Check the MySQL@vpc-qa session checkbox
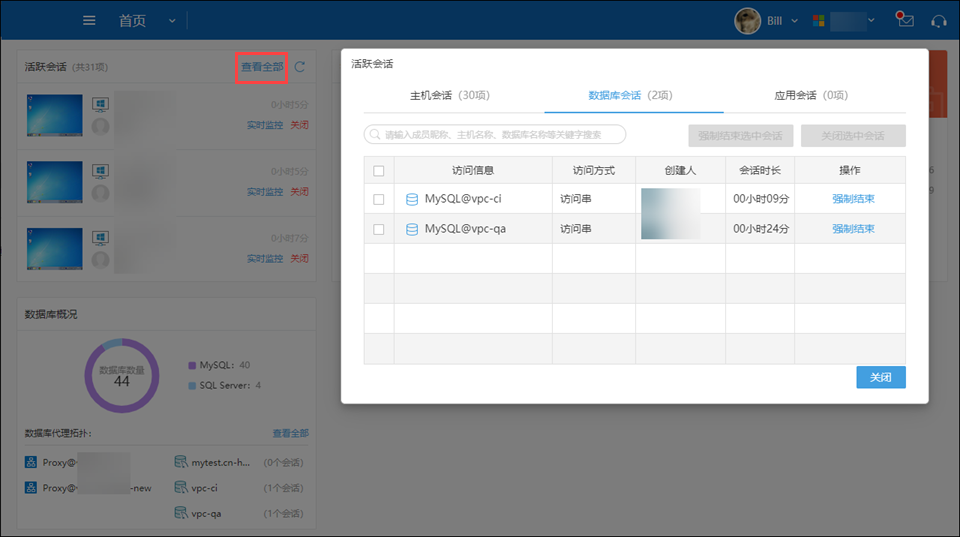The image size is (960, 537). pos(378,229)
